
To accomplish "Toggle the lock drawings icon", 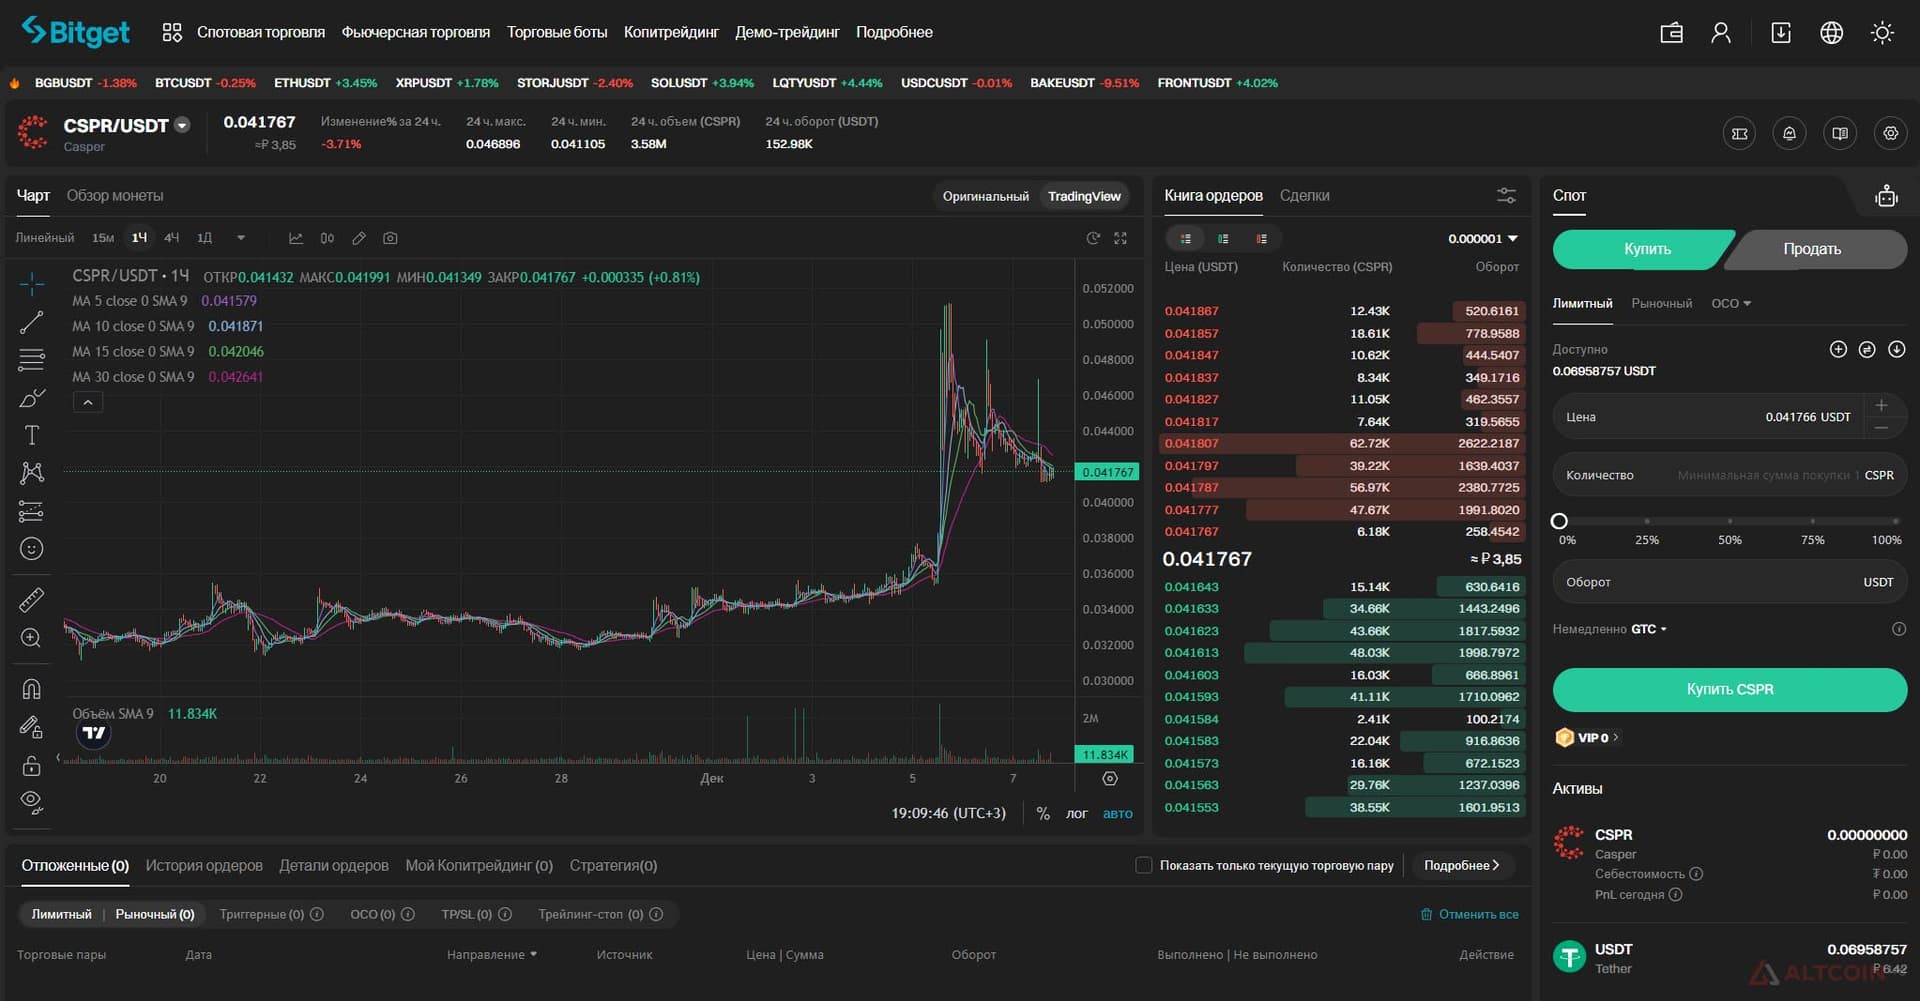I will (x=31, y=765).
